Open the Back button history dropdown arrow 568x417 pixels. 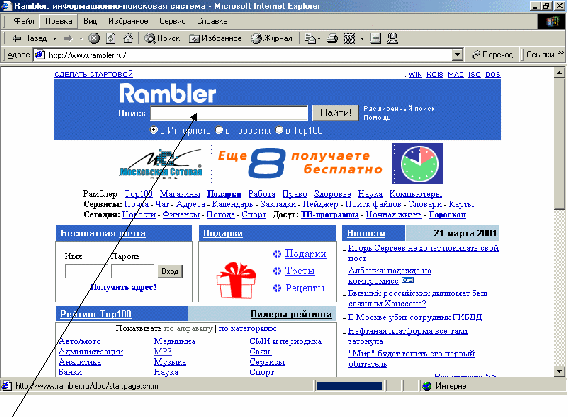[x=55, y=38]
